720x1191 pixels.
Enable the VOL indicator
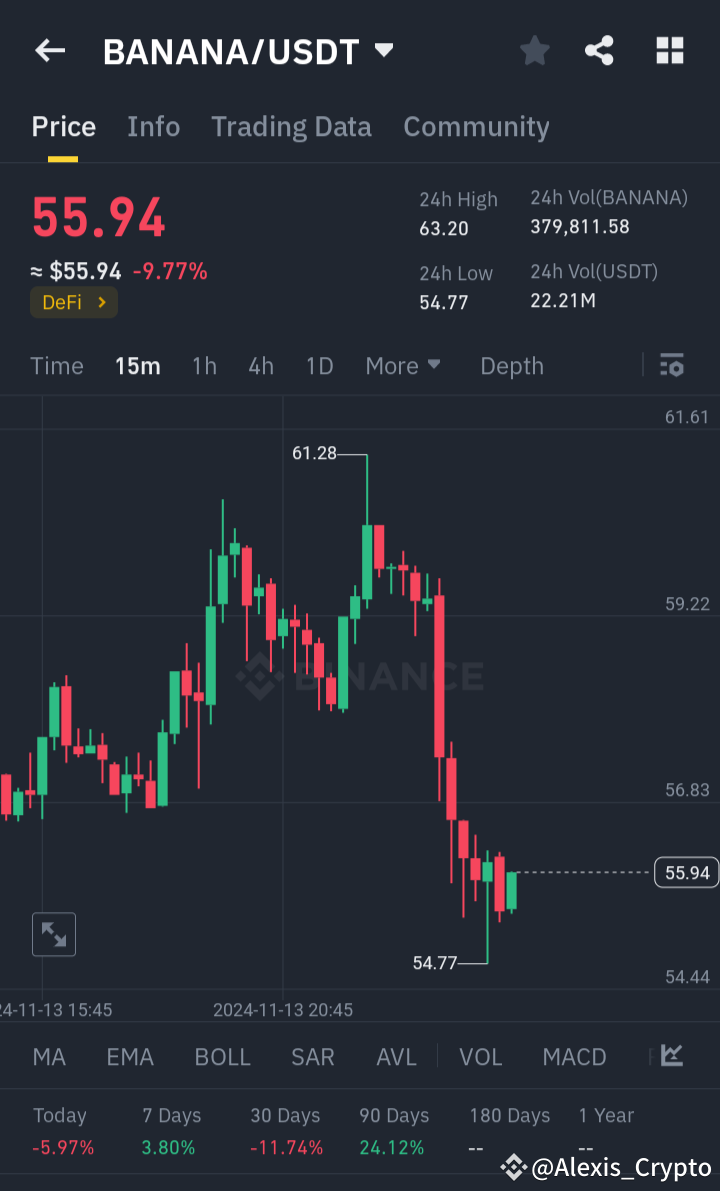(x=481, y=1056)
